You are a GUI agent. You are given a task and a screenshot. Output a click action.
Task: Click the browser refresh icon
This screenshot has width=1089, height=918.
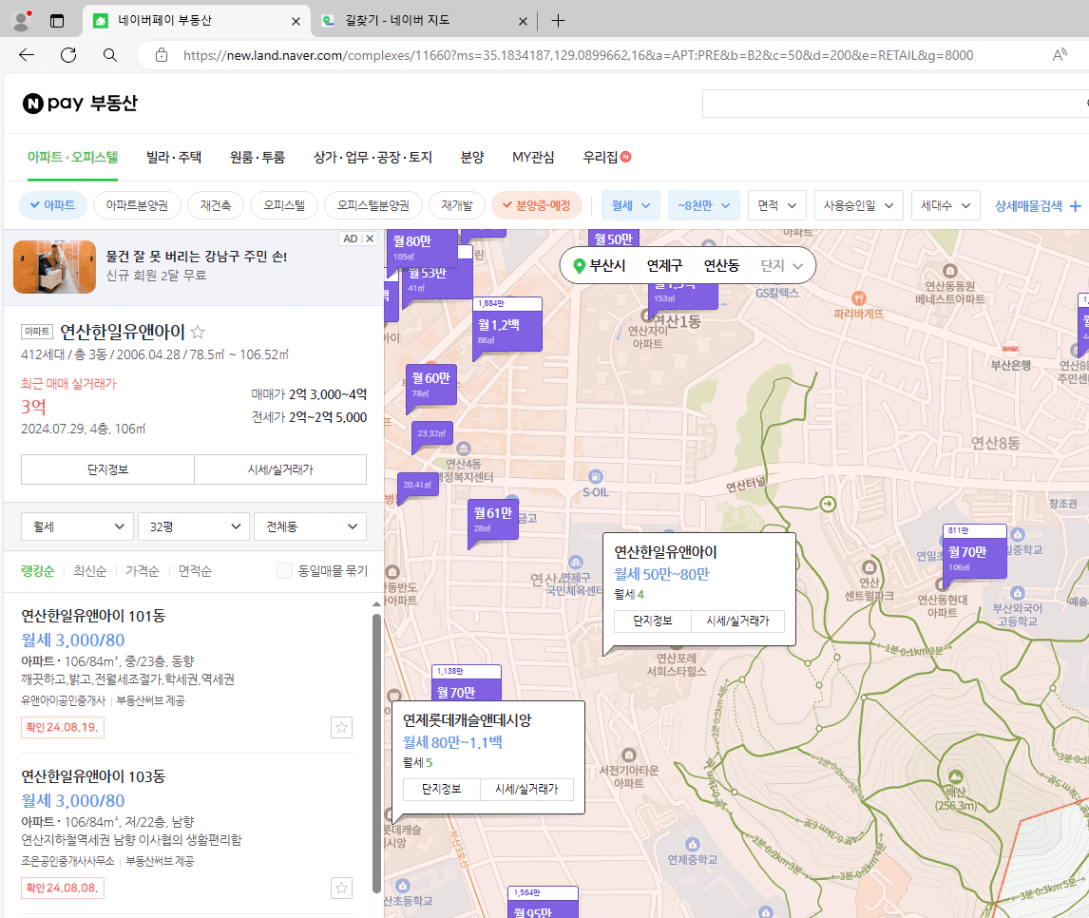click(68, 55)
